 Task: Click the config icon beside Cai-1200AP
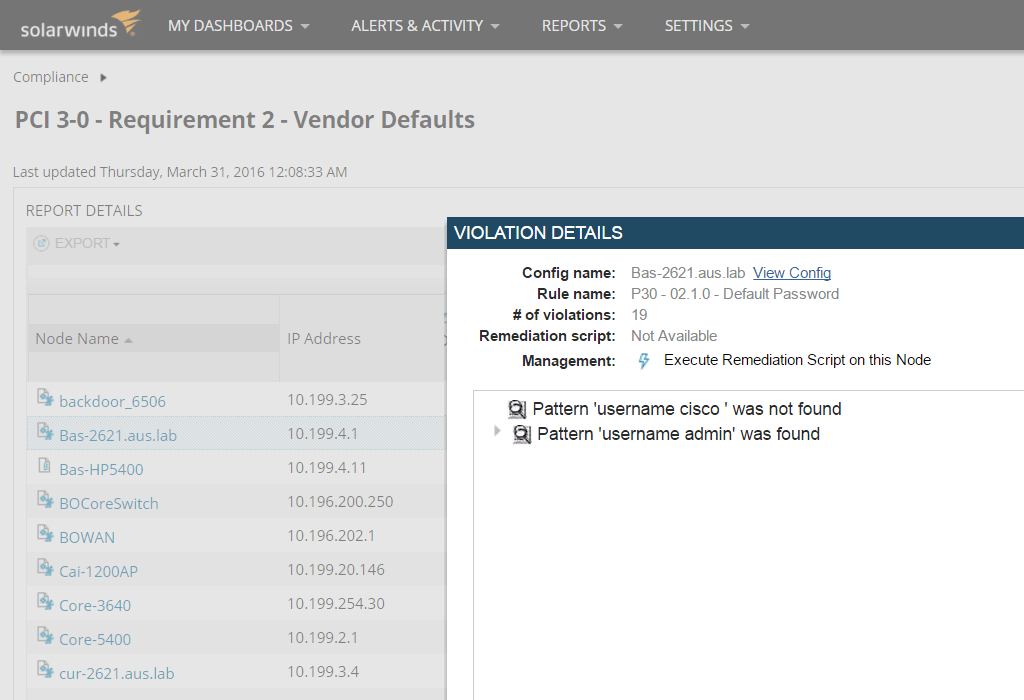tap(45, 567)
